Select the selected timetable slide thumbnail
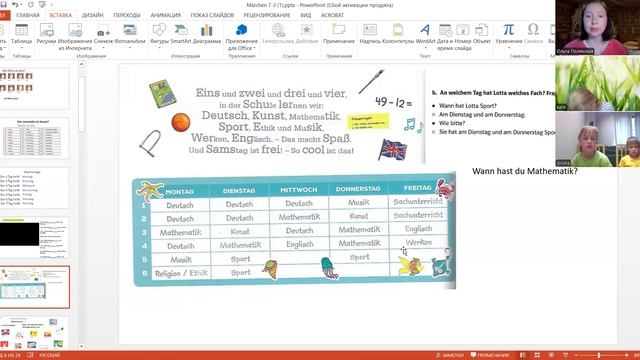Viewport: 640px width, 360px height. point(35,287)
